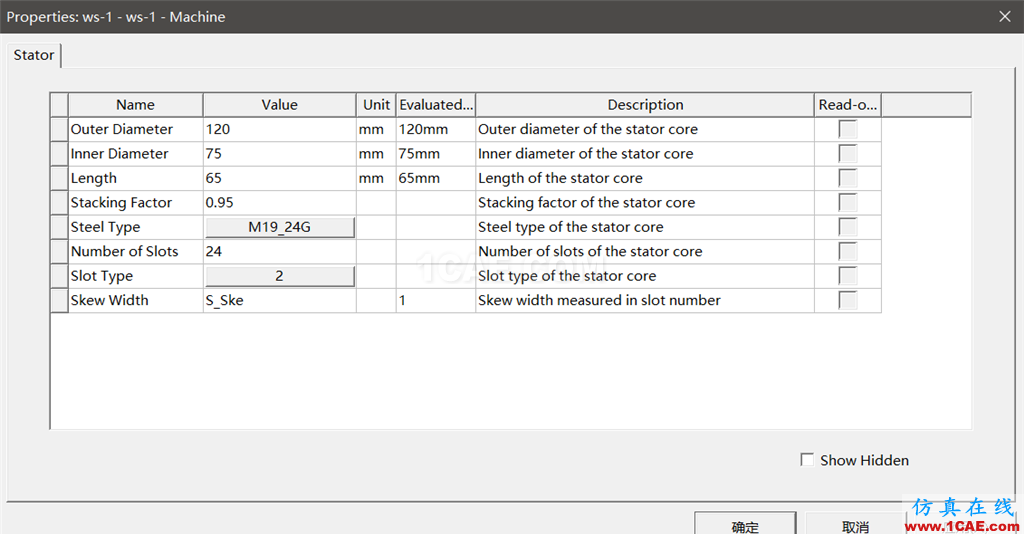The width and height of the screenshot is (1024, 534).
Task: Click the 'Stacking Factor' name cell
Action: pyautogui.click(x=136, y=202)
